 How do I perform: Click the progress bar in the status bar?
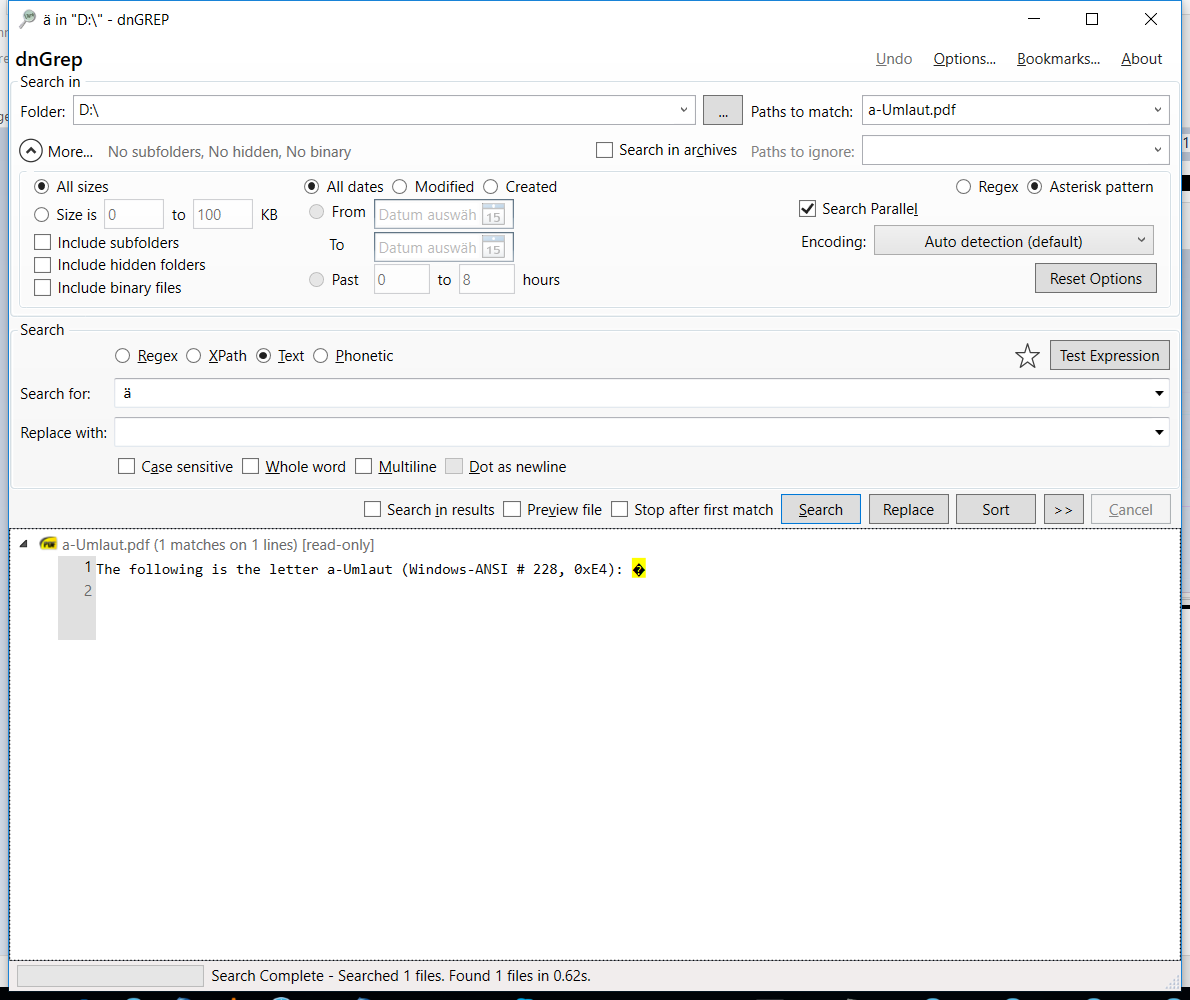pos(109,975)
